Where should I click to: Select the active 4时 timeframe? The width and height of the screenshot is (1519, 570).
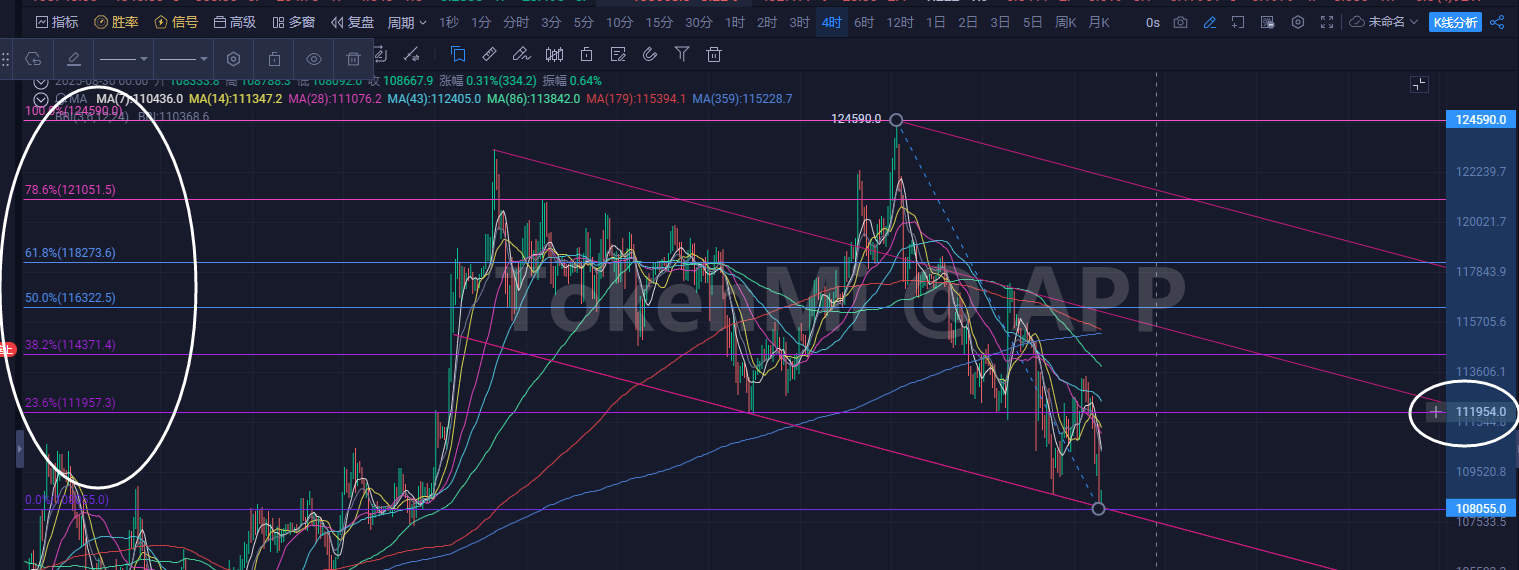point(831,22)
